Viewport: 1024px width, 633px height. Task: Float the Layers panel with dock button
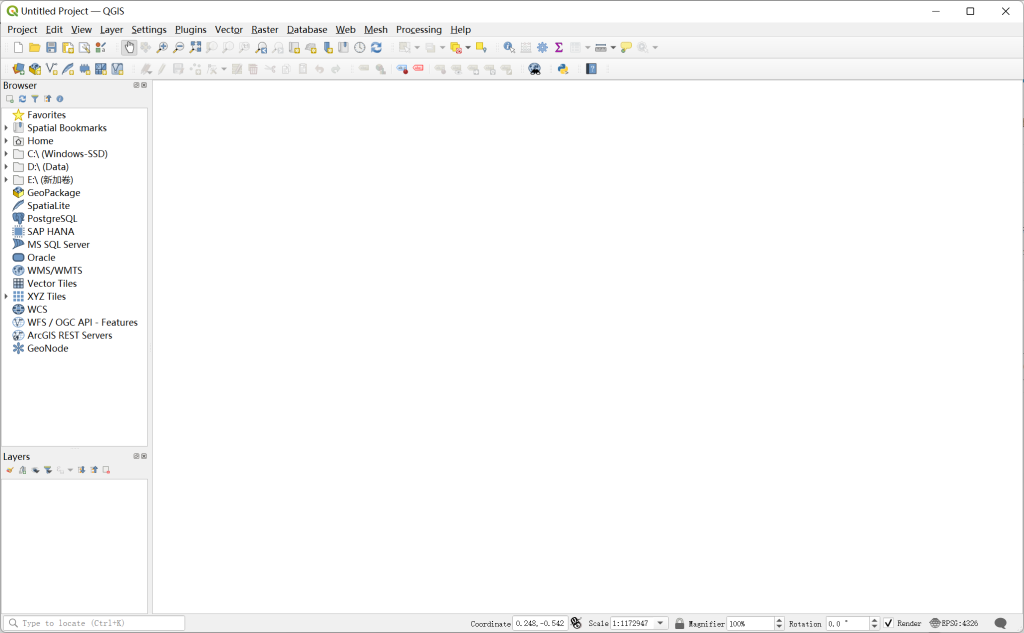[136, 456]
